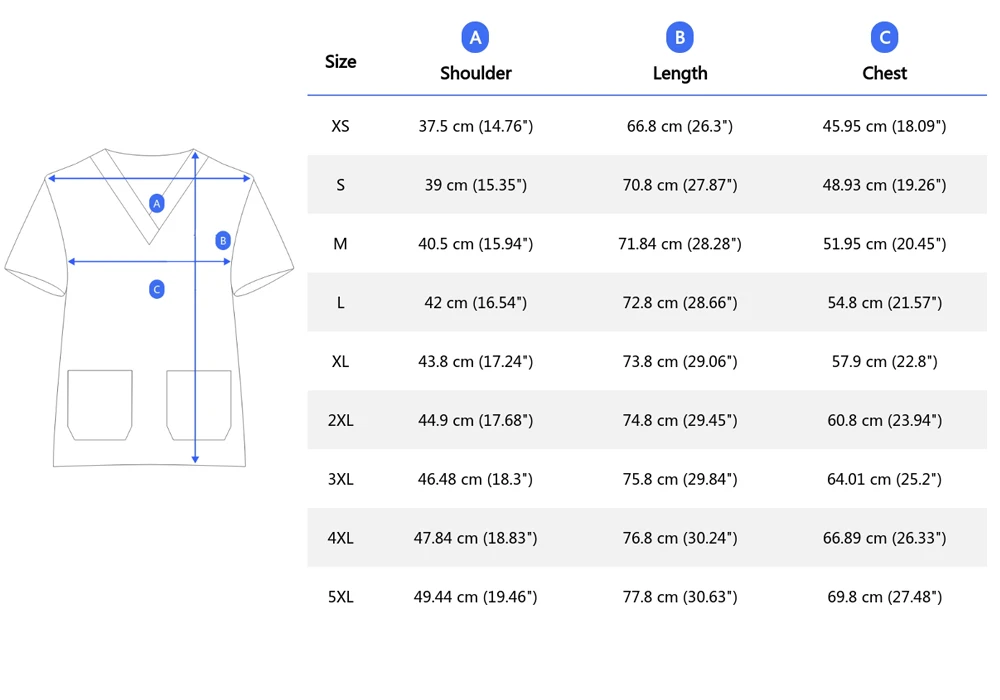Click the right pocket on shirt diagram
The height and width of the screenshot is (700, 1000).
point(198,404)
